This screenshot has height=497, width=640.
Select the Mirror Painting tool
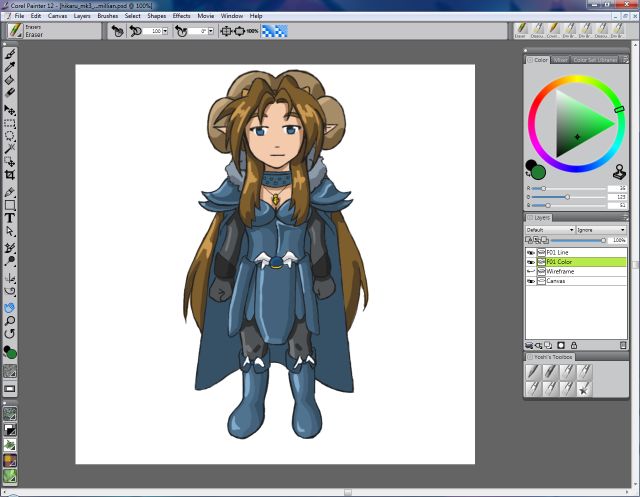coord(10,278)
